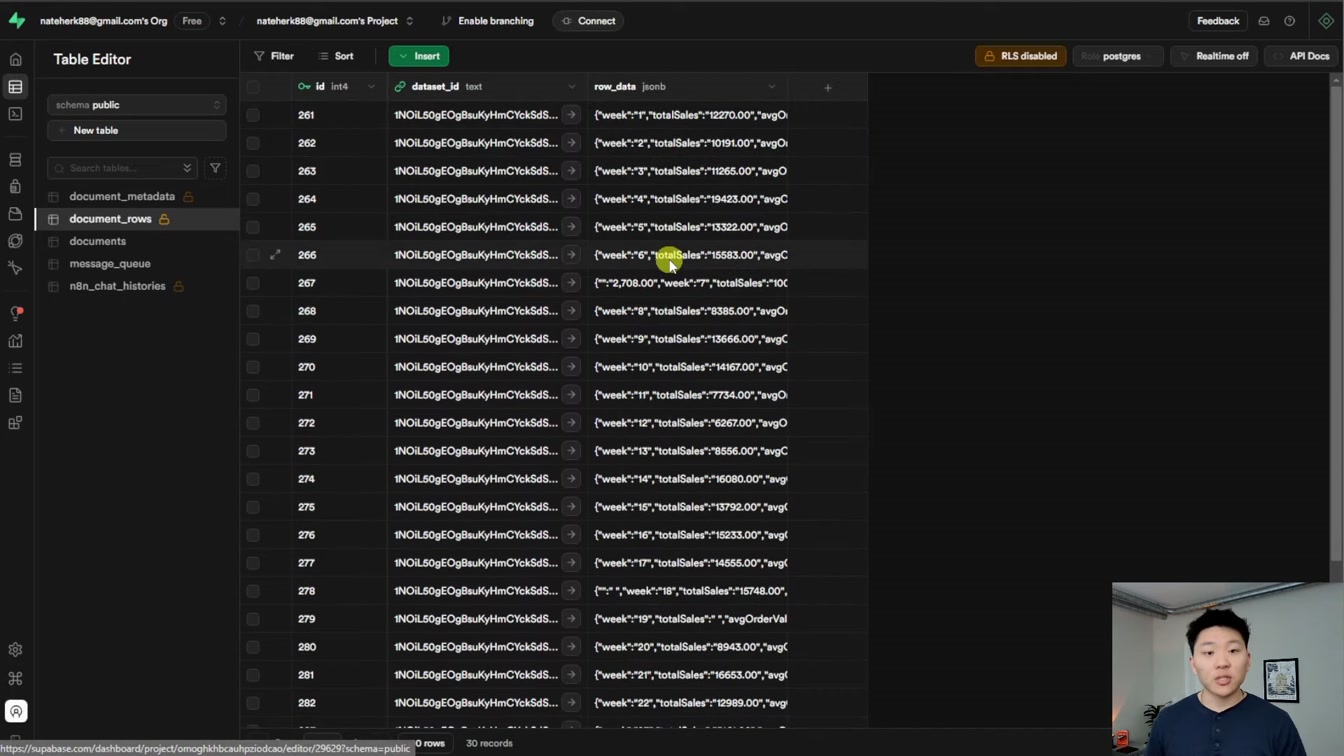
Task: Open the SQL Editor sidebar icon
Action: point(15,114)
